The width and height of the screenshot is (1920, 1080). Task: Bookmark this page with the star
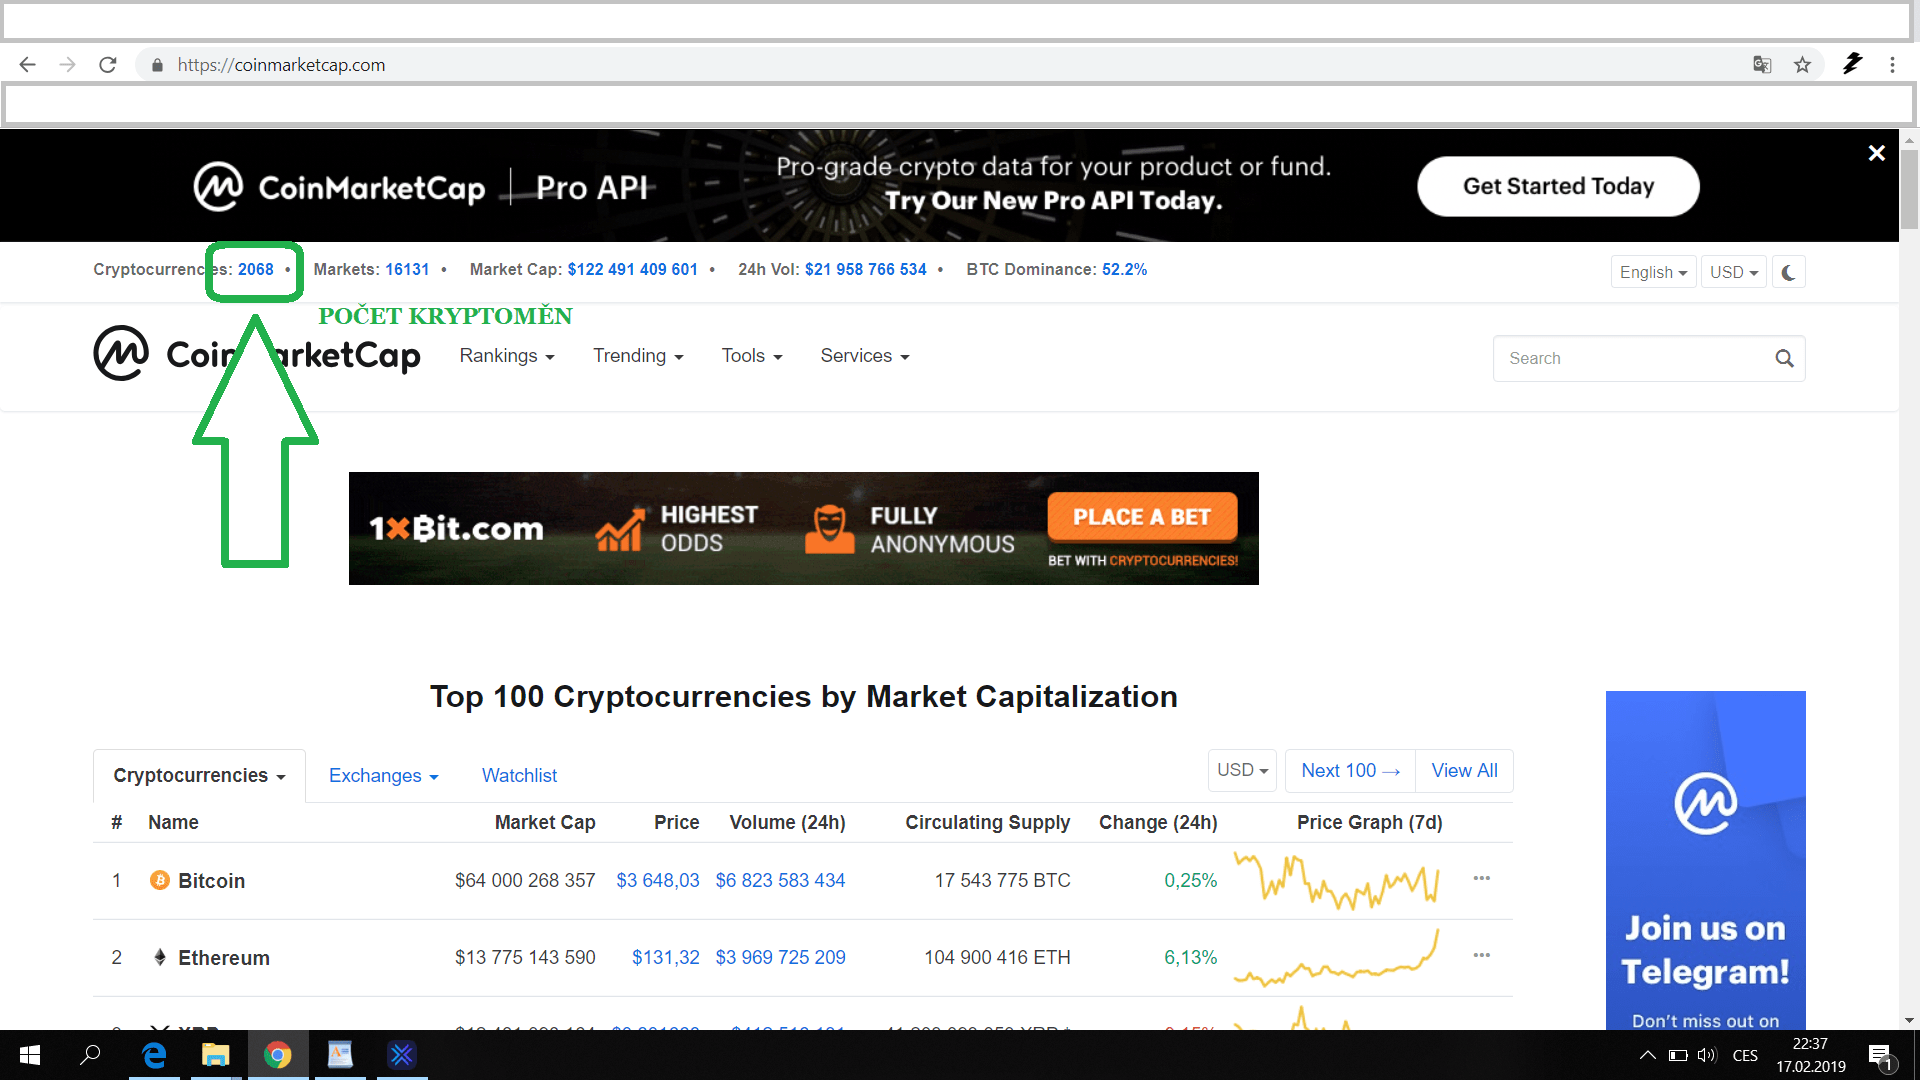1802,65
